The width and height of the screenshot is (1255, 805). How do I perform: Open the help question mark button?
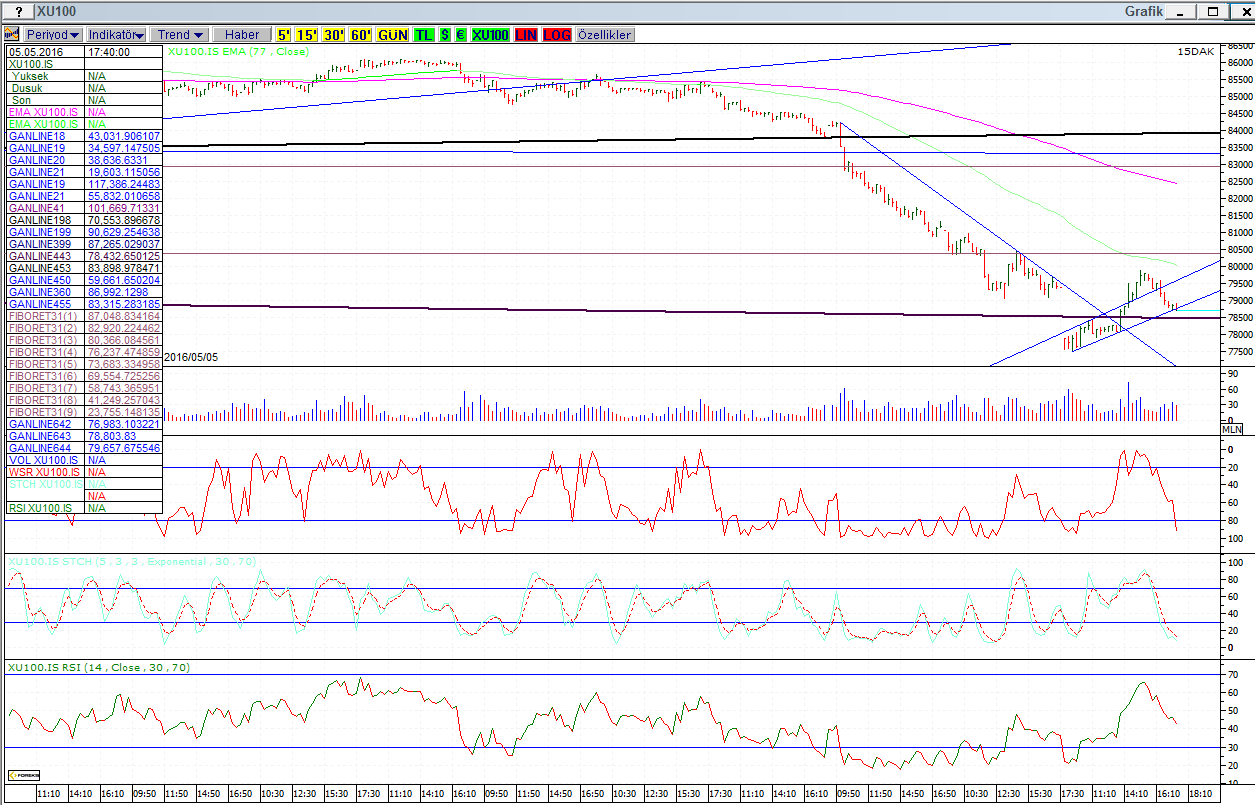(18, 11)
